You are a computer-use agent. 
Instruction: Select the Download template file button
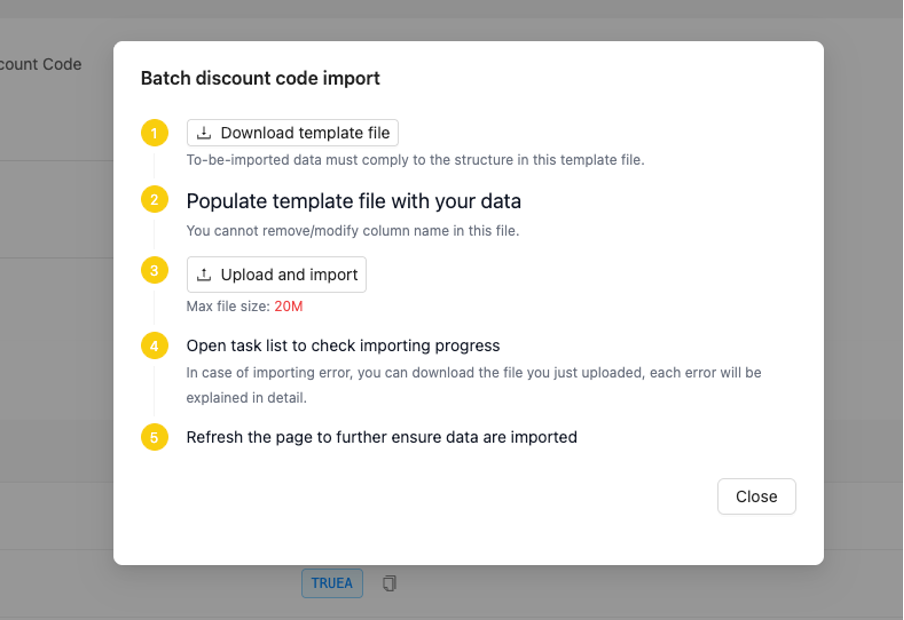point(292,132)
